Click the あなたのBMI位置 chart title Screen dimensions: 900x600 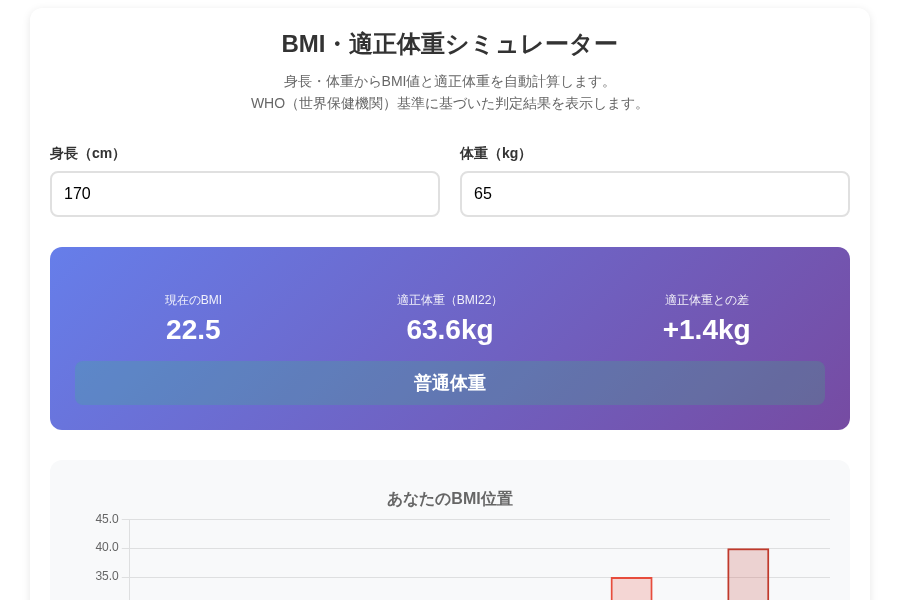(449, 499)
